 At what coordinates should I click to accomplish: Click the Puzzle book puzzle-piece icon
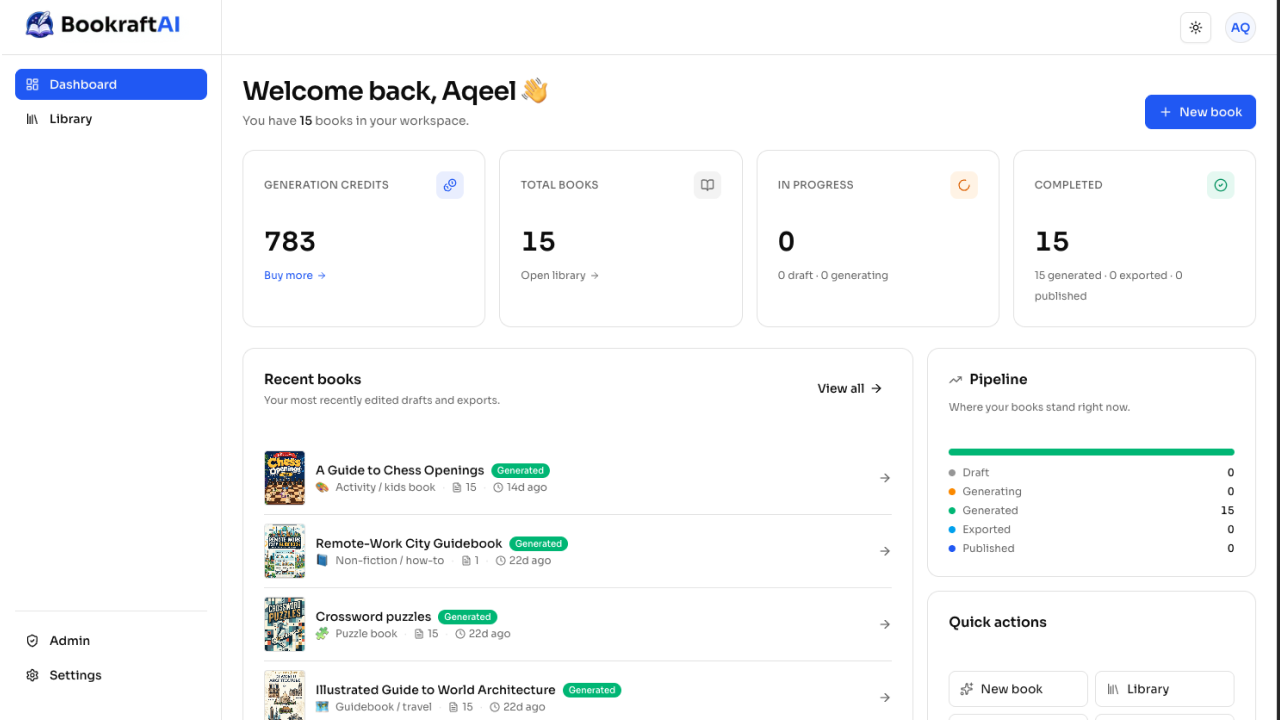point(322,633)
